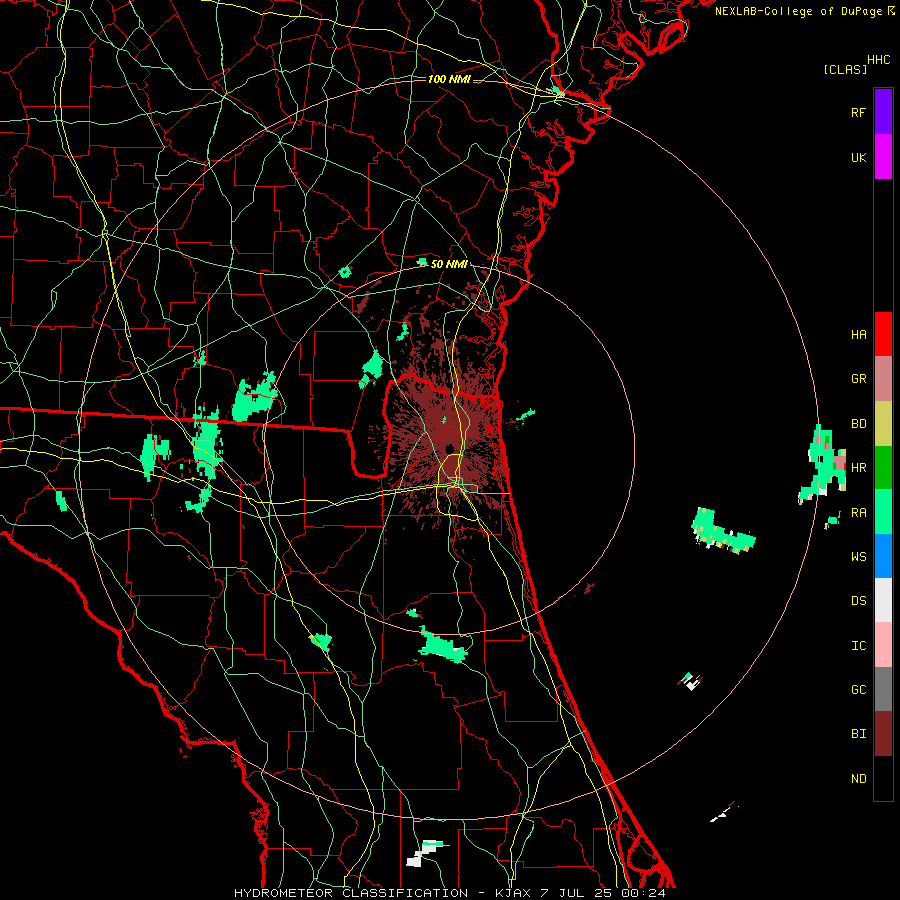Click the HHC product code text
This screenshot has width=900, height=900.
tap(878, 60)
